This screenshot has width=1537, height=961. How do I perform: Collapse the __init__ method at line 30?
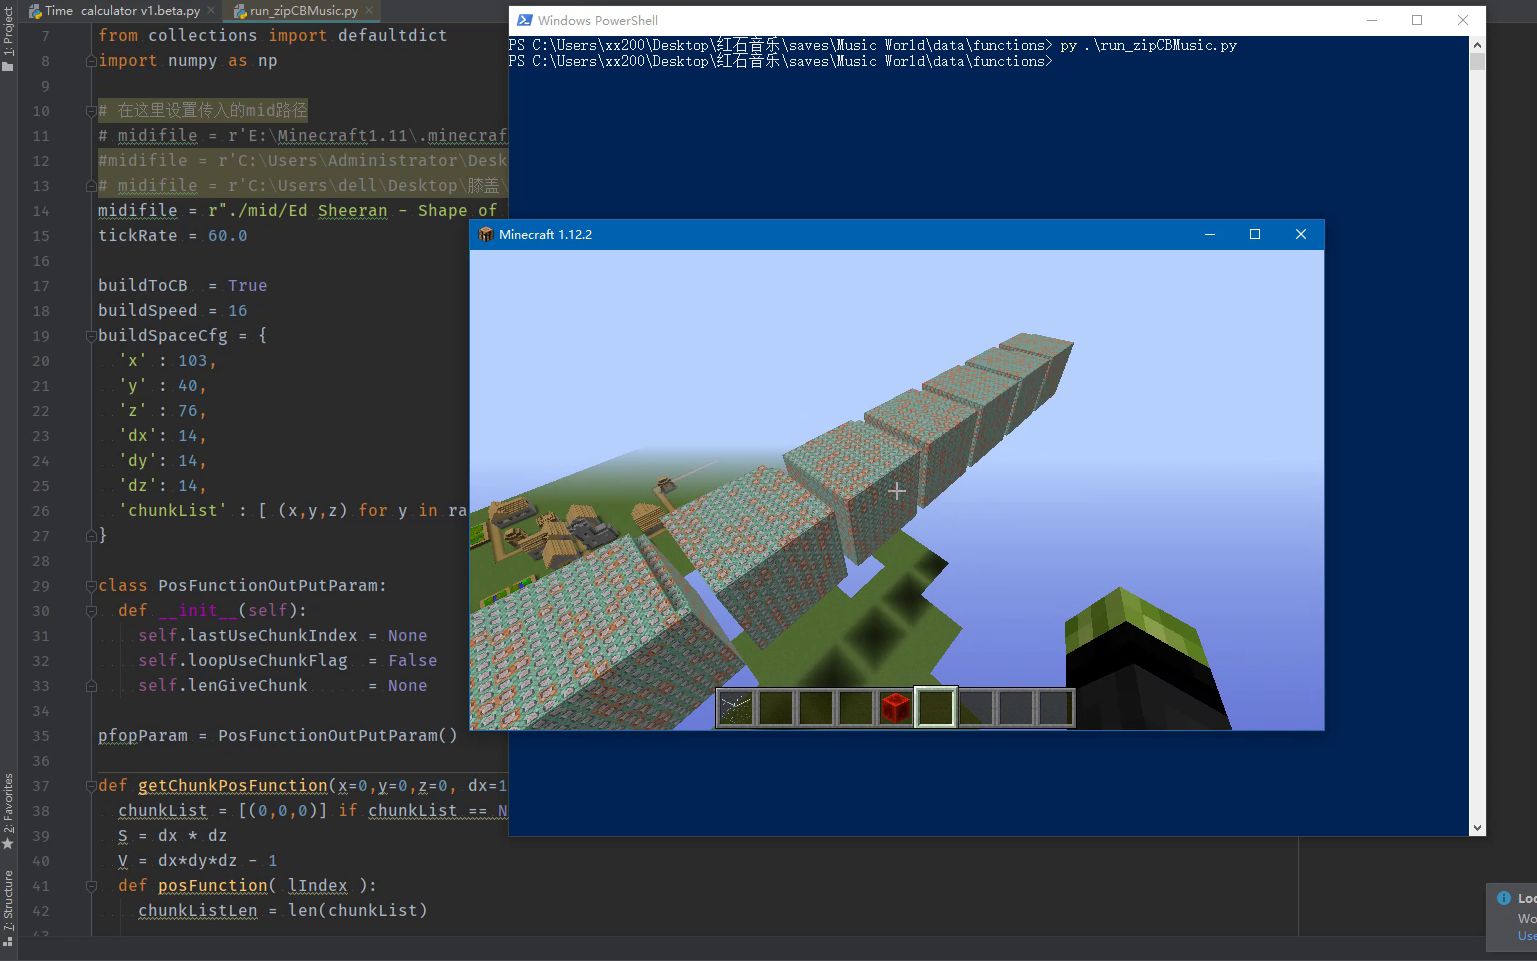91,611
